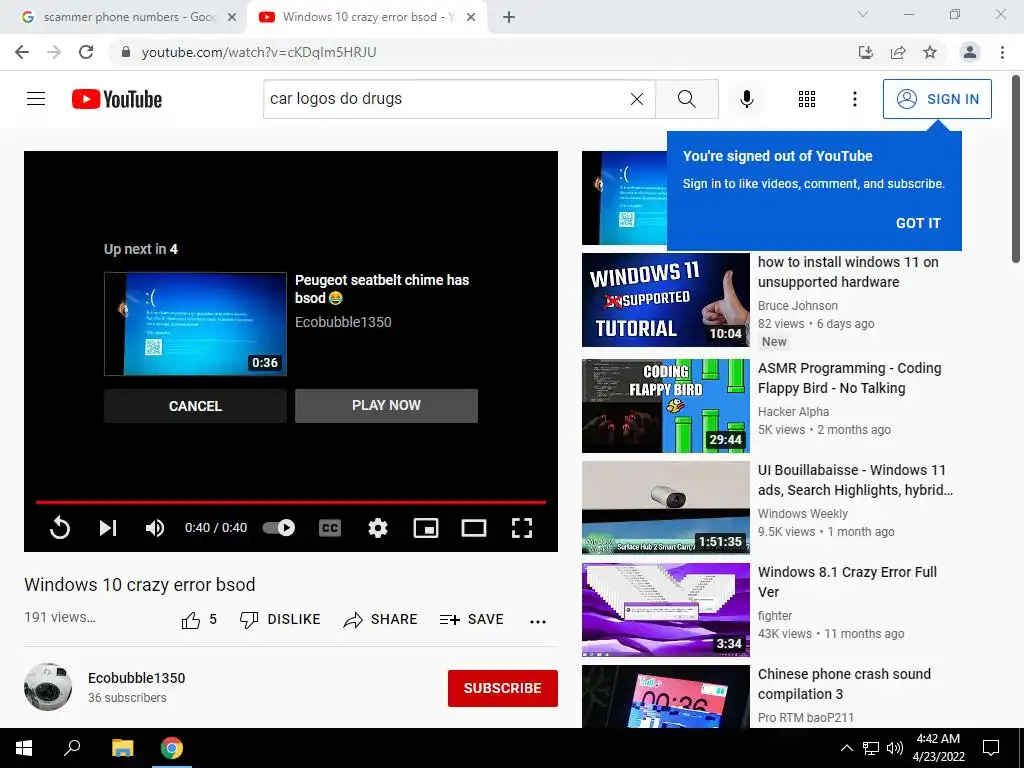Open the Peugeot seatbelt chime up-next thumbnail
Image resolution: width=1024 pixels, height=768 pixels.
[195, 324]
